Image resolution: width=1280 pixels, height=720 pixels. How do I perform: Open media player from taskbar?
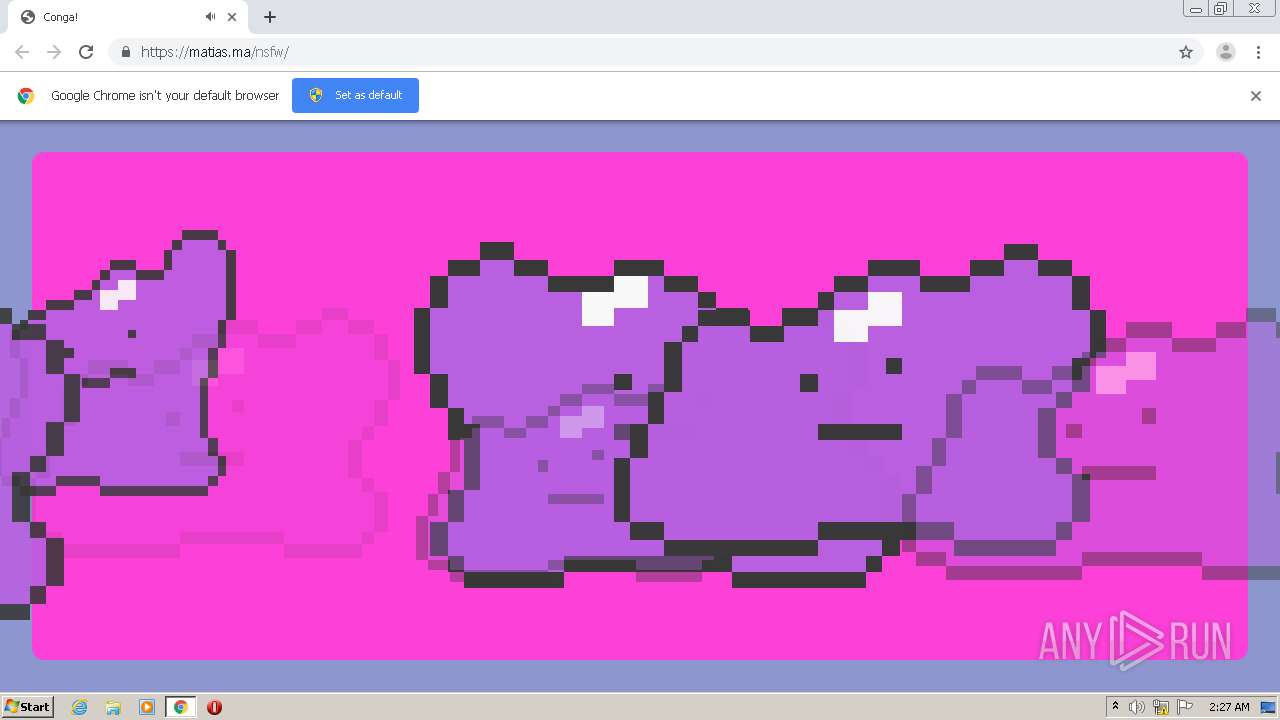[147, 707]
